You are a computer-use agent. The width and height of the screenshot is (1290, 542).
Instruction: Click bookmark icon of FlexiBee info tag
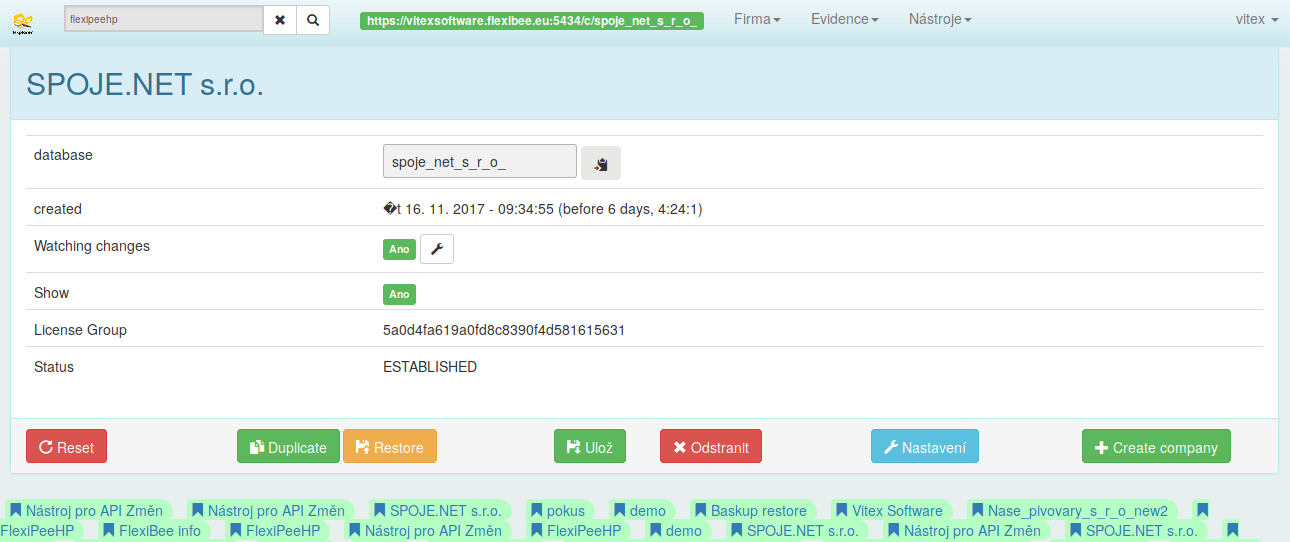coord(108,530)
